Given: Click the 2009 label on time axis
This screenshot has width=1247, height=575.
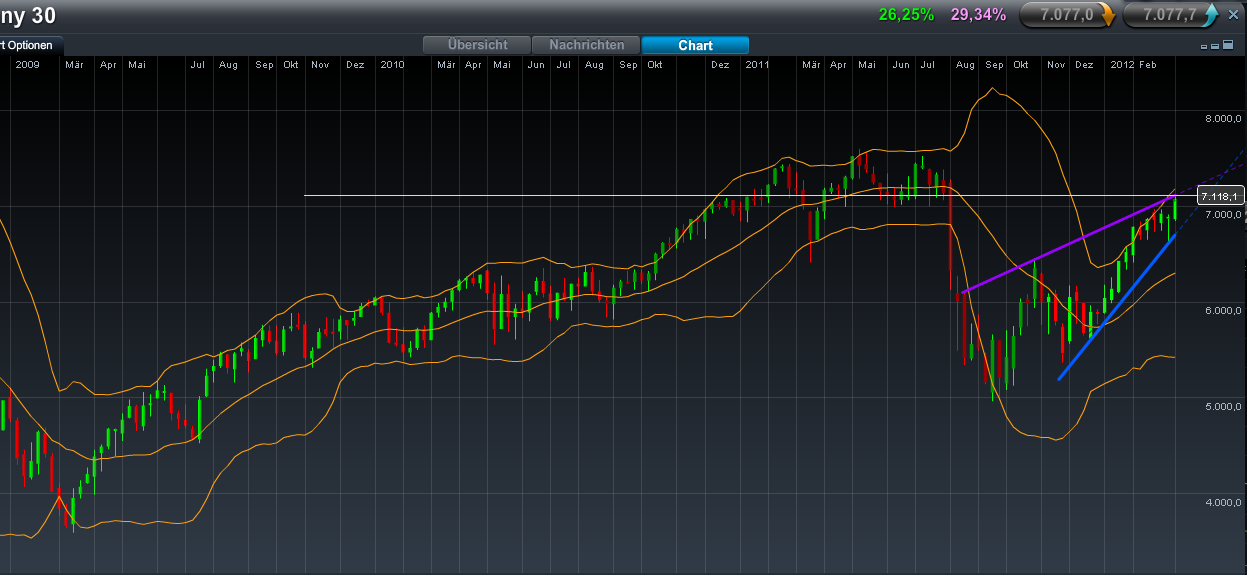Looking at the screenshot, I should pyautogui.click(x=27, y=64).
